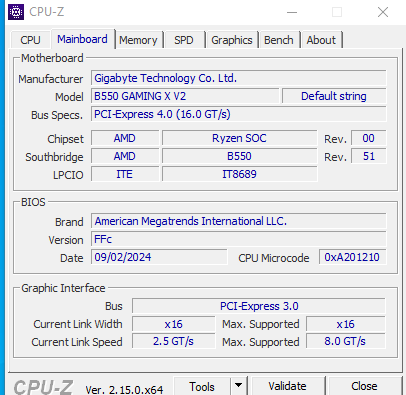Close the window with the X icon
406x395 pixels.
click(383, 12)
